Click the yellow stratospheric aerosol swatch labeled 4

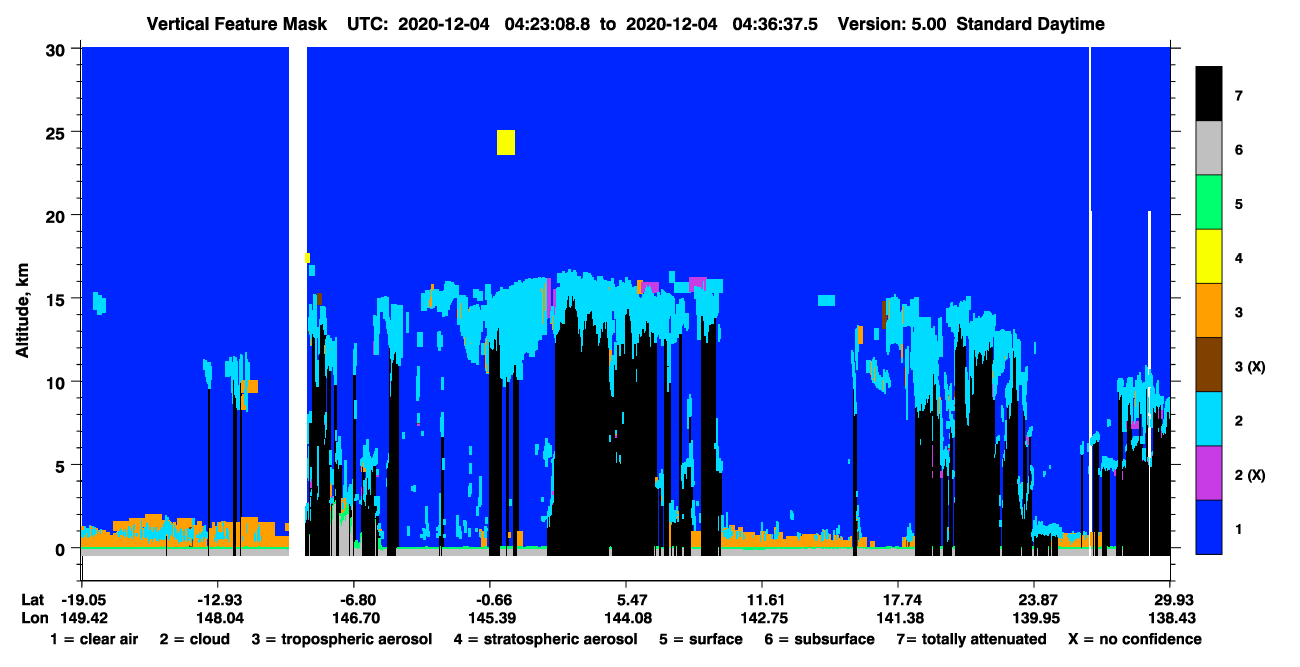click(x=1209, y=256)
